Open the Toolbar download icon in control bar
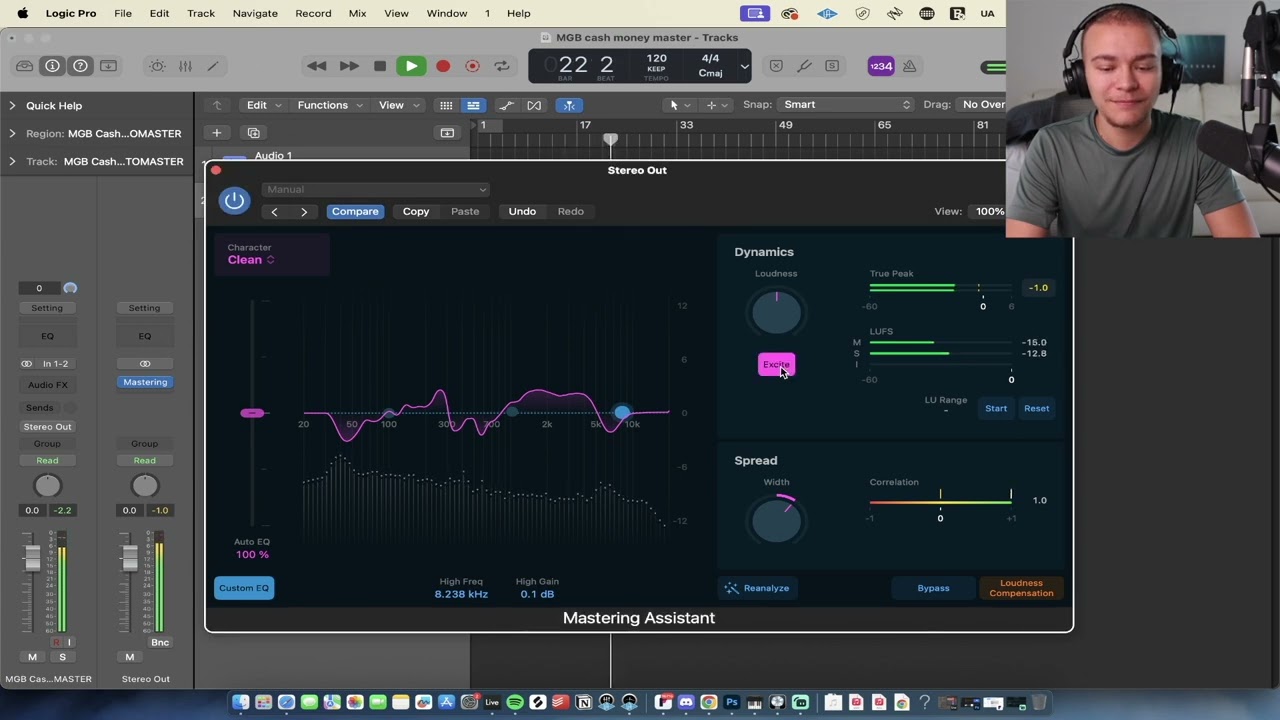The image size is (1280, 720). (x=108, y=66)
